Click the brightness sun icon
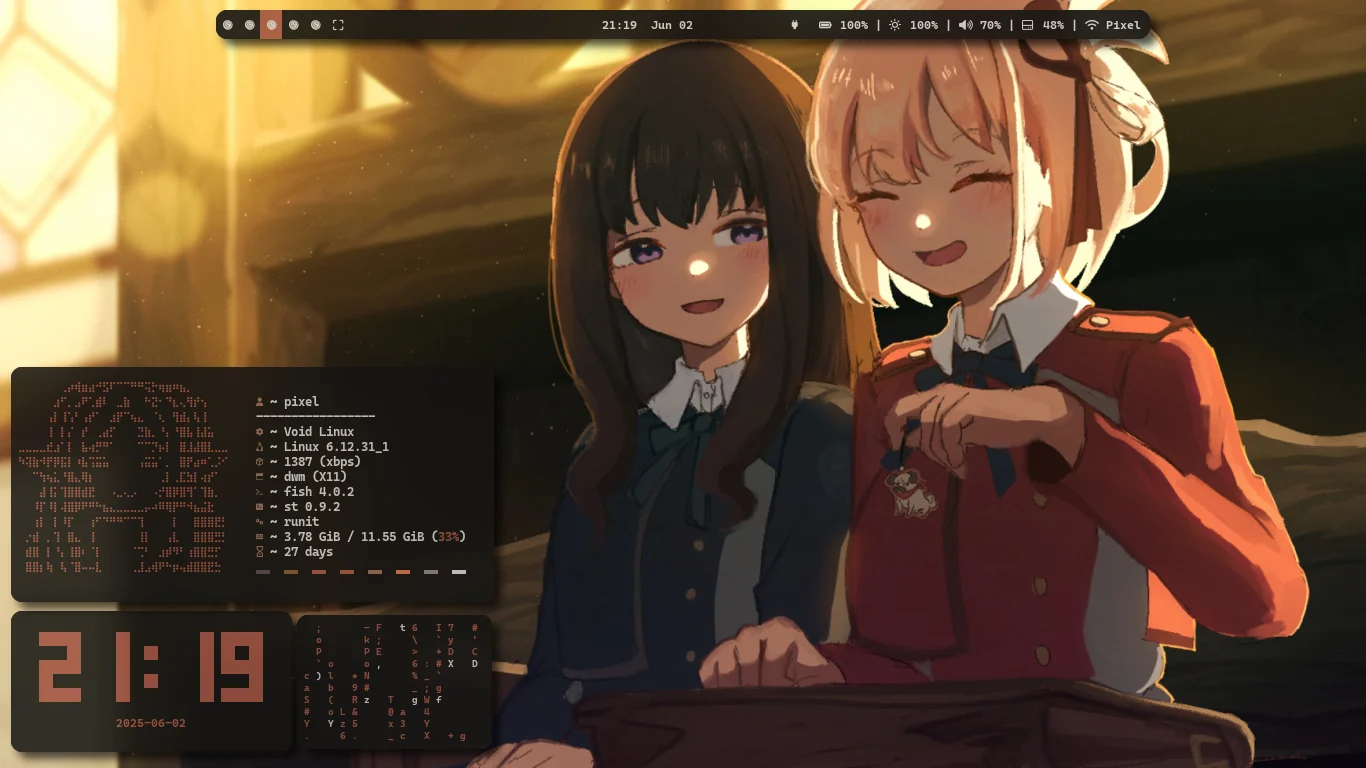 895,25
